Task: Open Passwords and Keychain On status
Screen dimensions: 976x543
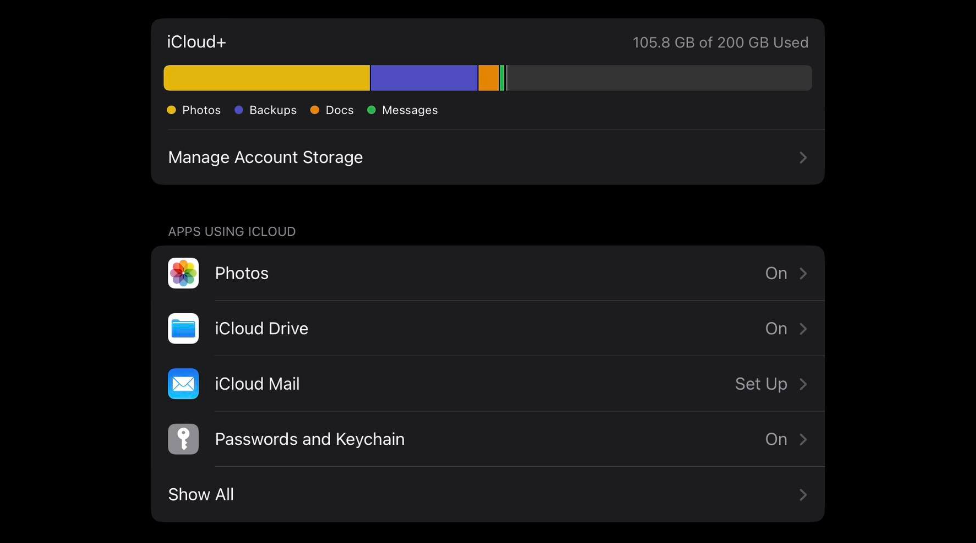Action: (776, 439)
